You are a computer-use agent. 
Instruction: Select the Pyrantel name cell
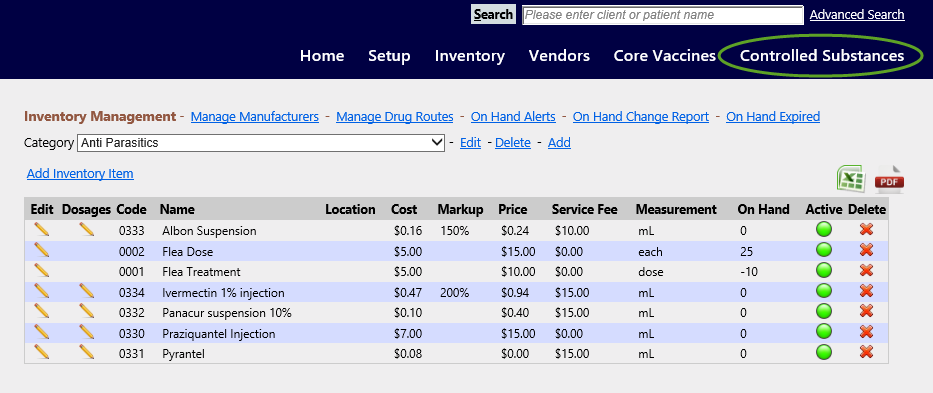pyautogui.click(x=183, y=354)
